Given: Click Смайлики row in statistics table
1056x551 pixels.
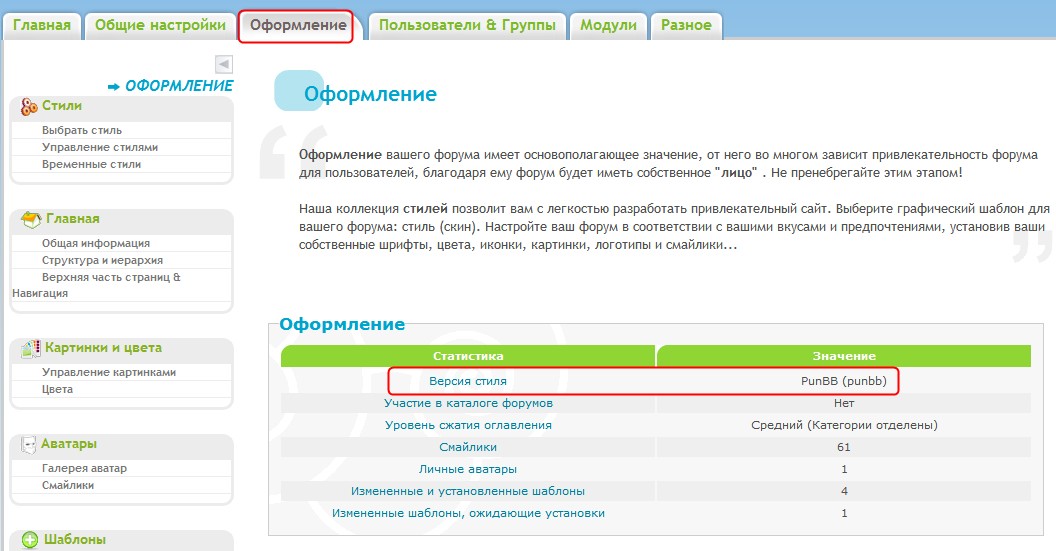Looking at the screenshot, I should [x=468, y=447].
